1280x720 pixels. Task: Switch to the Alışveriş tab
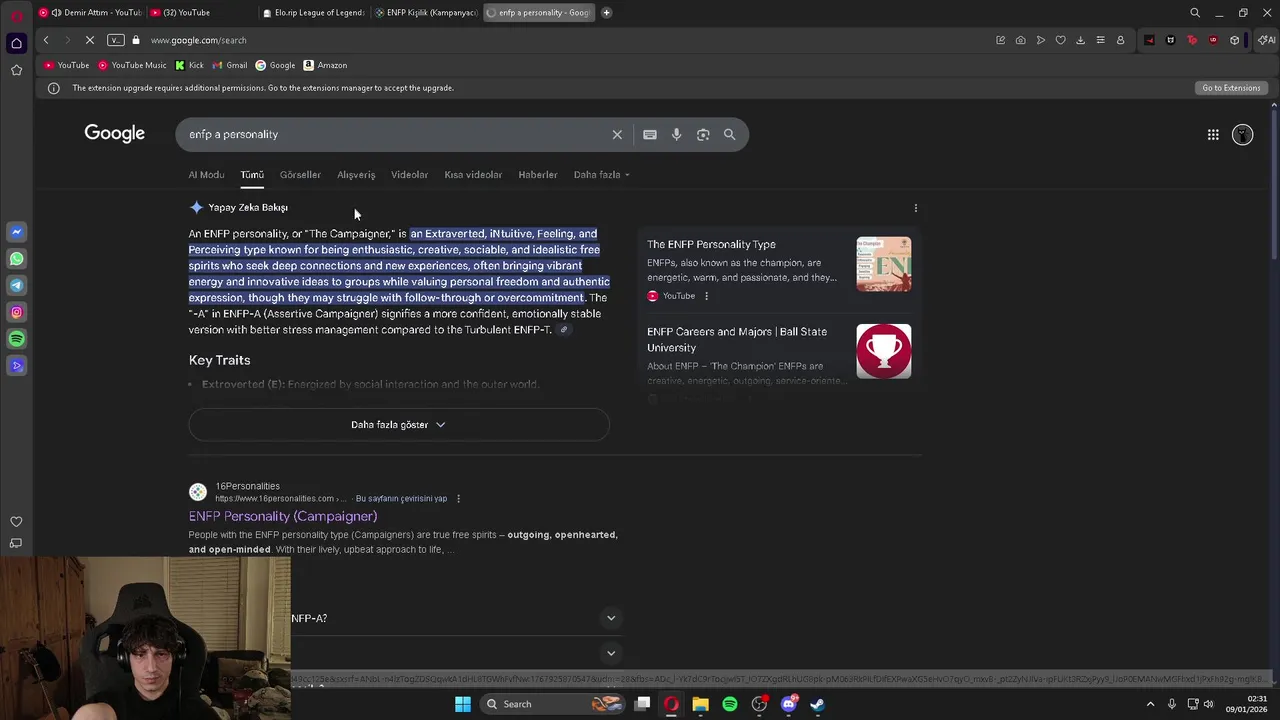[x=356, y=175]
